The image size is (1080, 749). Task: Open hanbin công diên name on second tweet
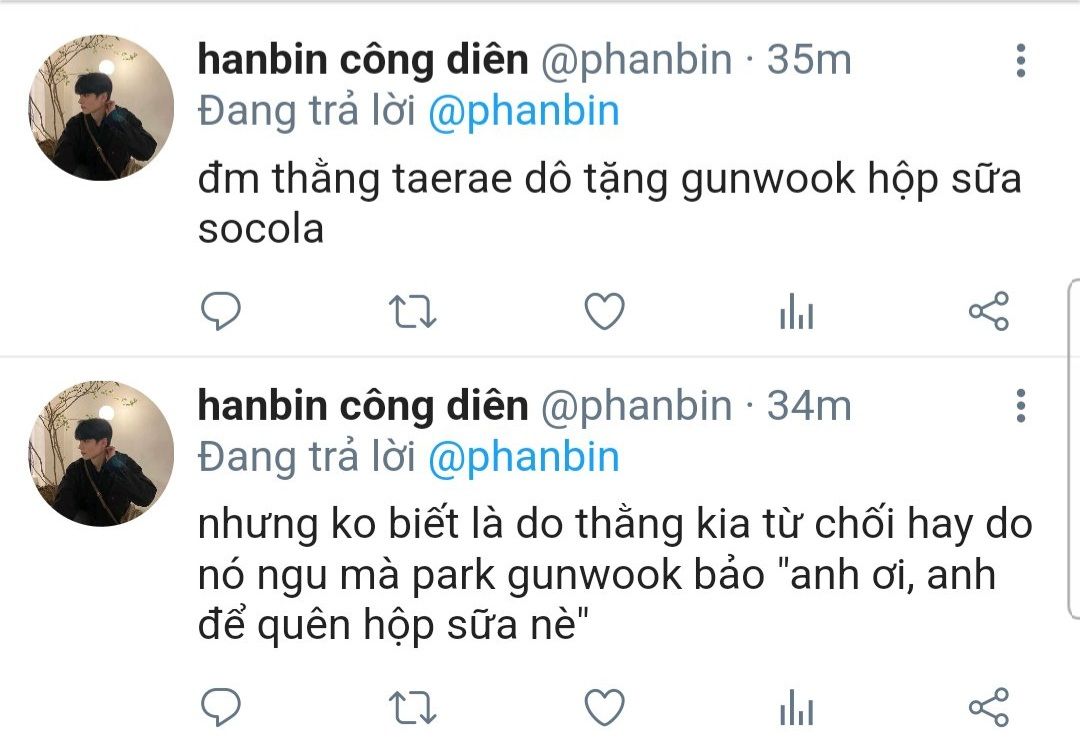coord(363,405)
